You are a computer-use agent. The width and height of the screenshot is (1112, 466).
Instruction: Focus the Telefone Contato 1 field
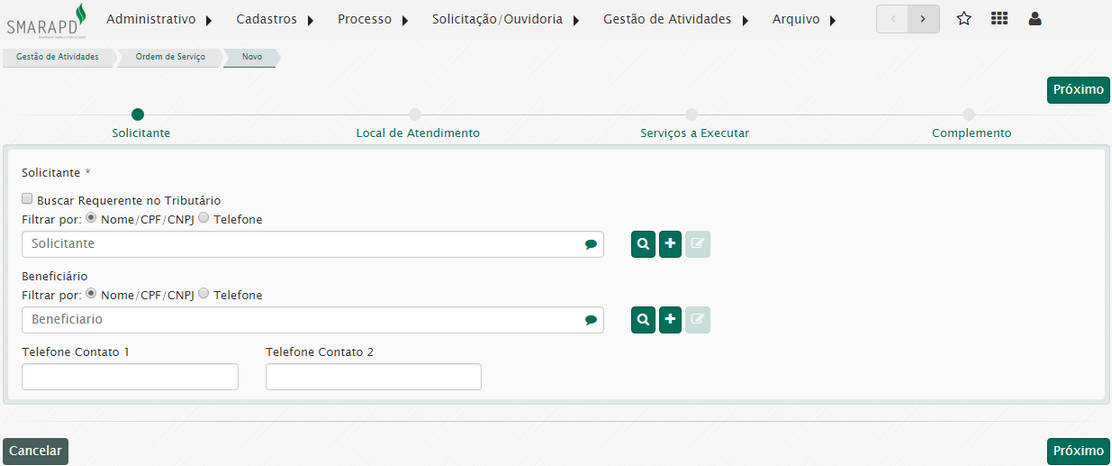pyautogui.click(x=130, y=377)
